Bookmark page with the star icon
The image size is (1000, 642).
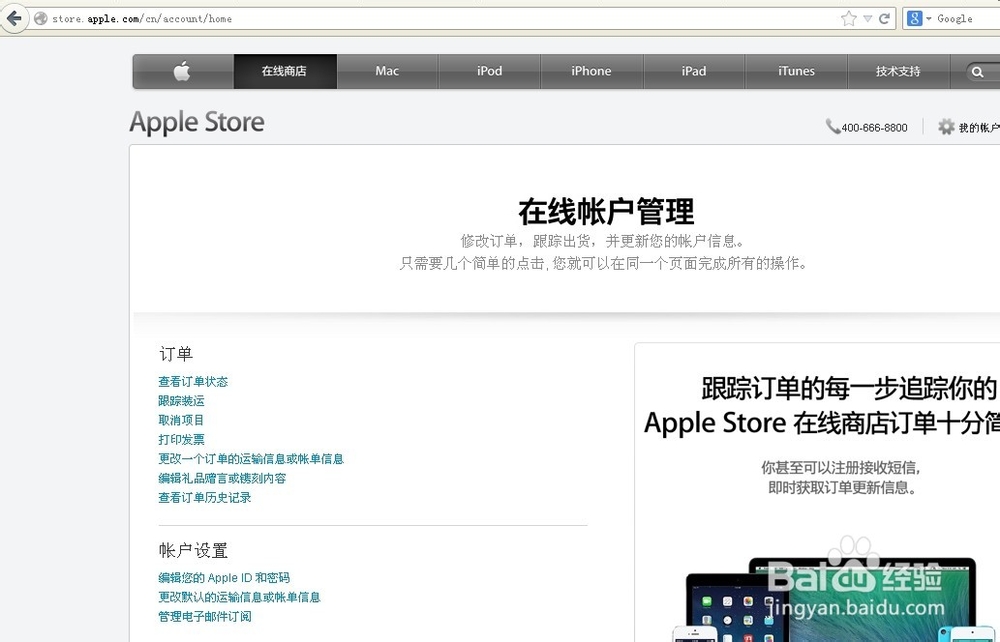tap(848, 18)
